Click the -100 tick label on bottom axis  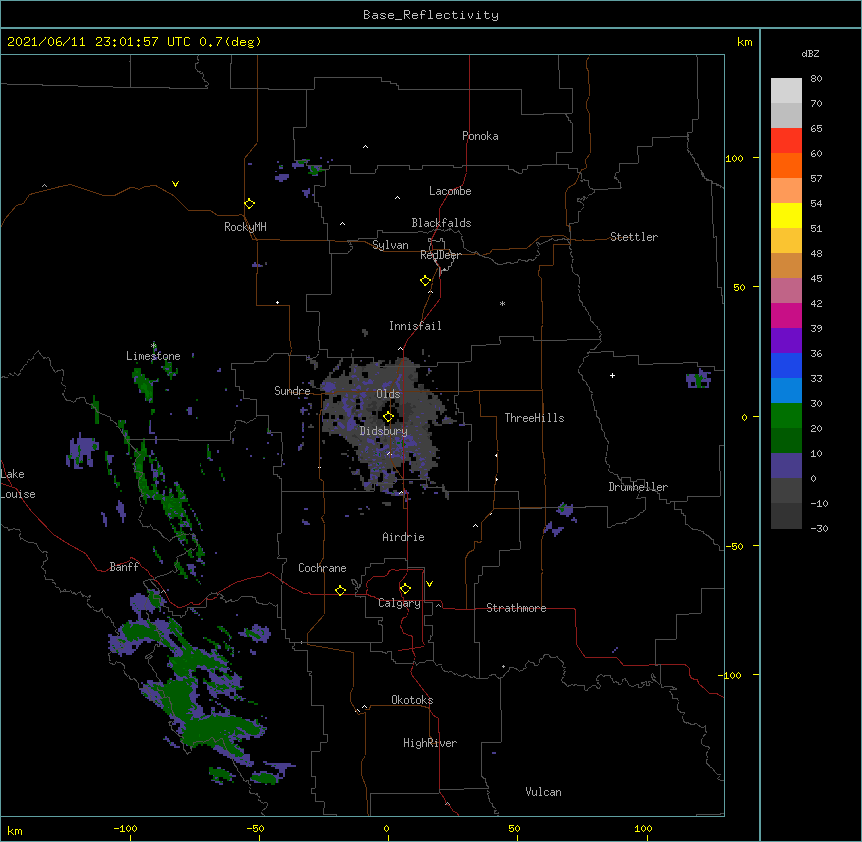pos(126,828)
